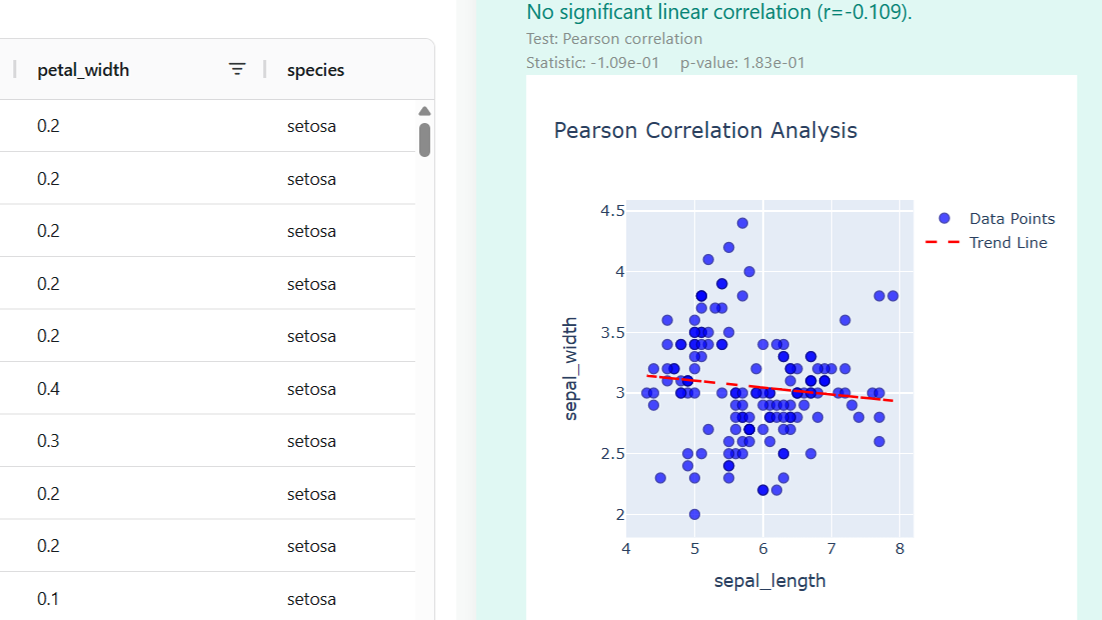Click the resize handle left of petal_width
This screenshot has height=620, width=1102.
pyautogui.click(x=14, y=69)
